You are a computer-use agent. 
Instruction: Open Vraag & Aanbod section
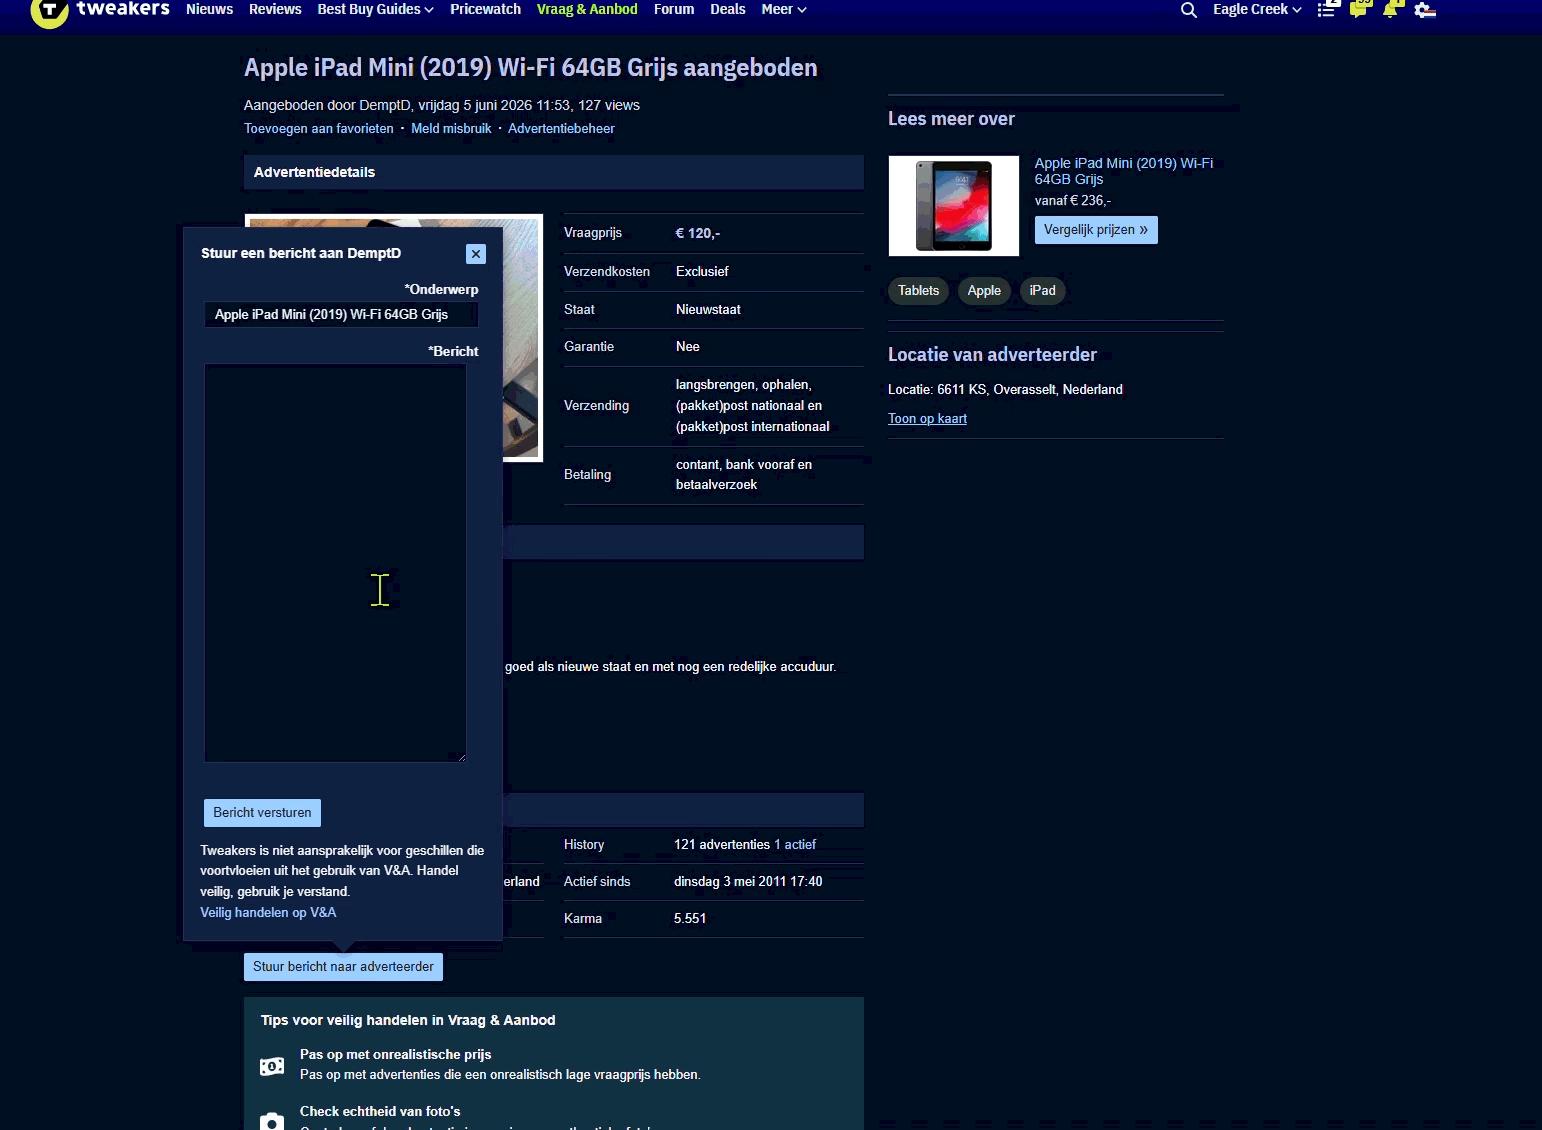pyautogui.click(x=587, y=9)
